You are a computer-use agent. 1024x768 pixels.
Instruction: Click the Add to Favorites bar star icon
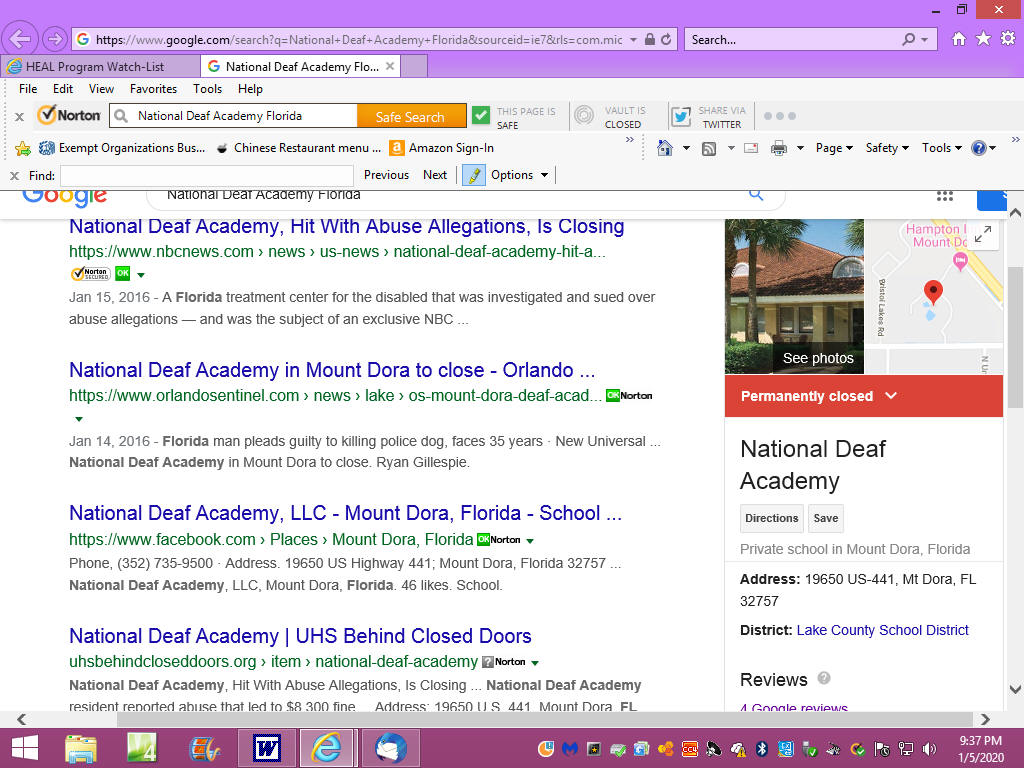point(23,148)
